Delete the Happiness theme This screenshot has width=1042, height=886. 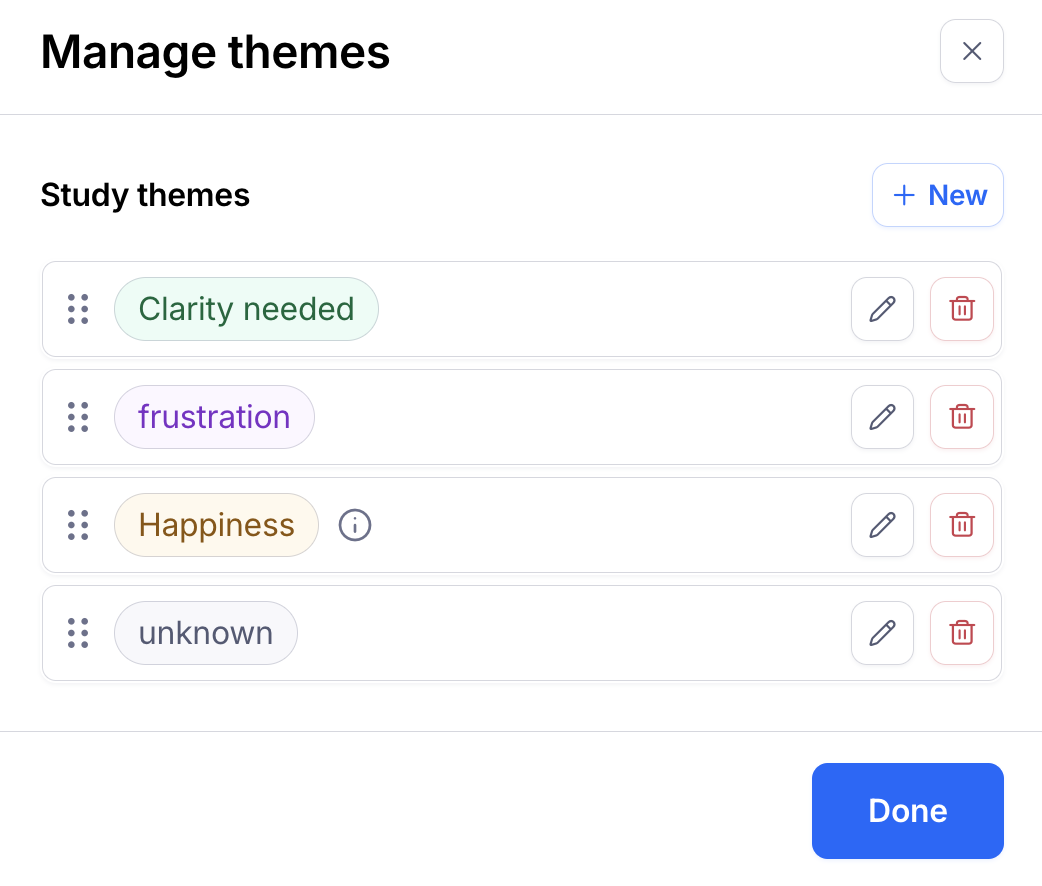pos(962,525)
